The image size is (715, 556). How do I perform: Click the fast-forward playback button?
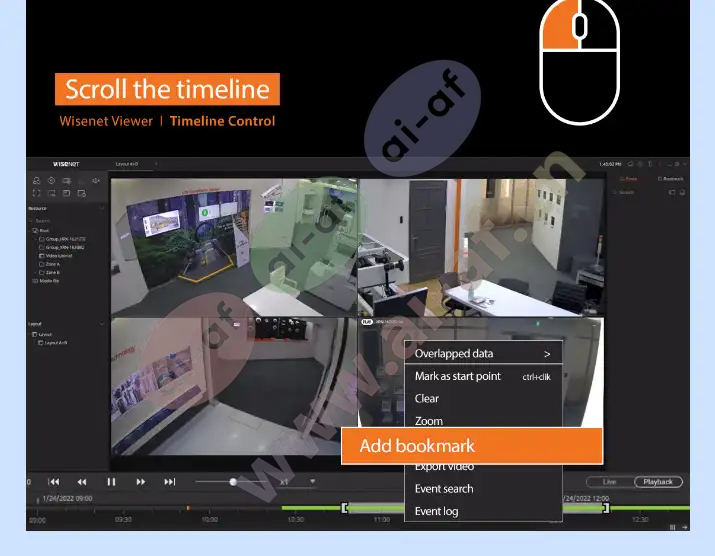140,482
